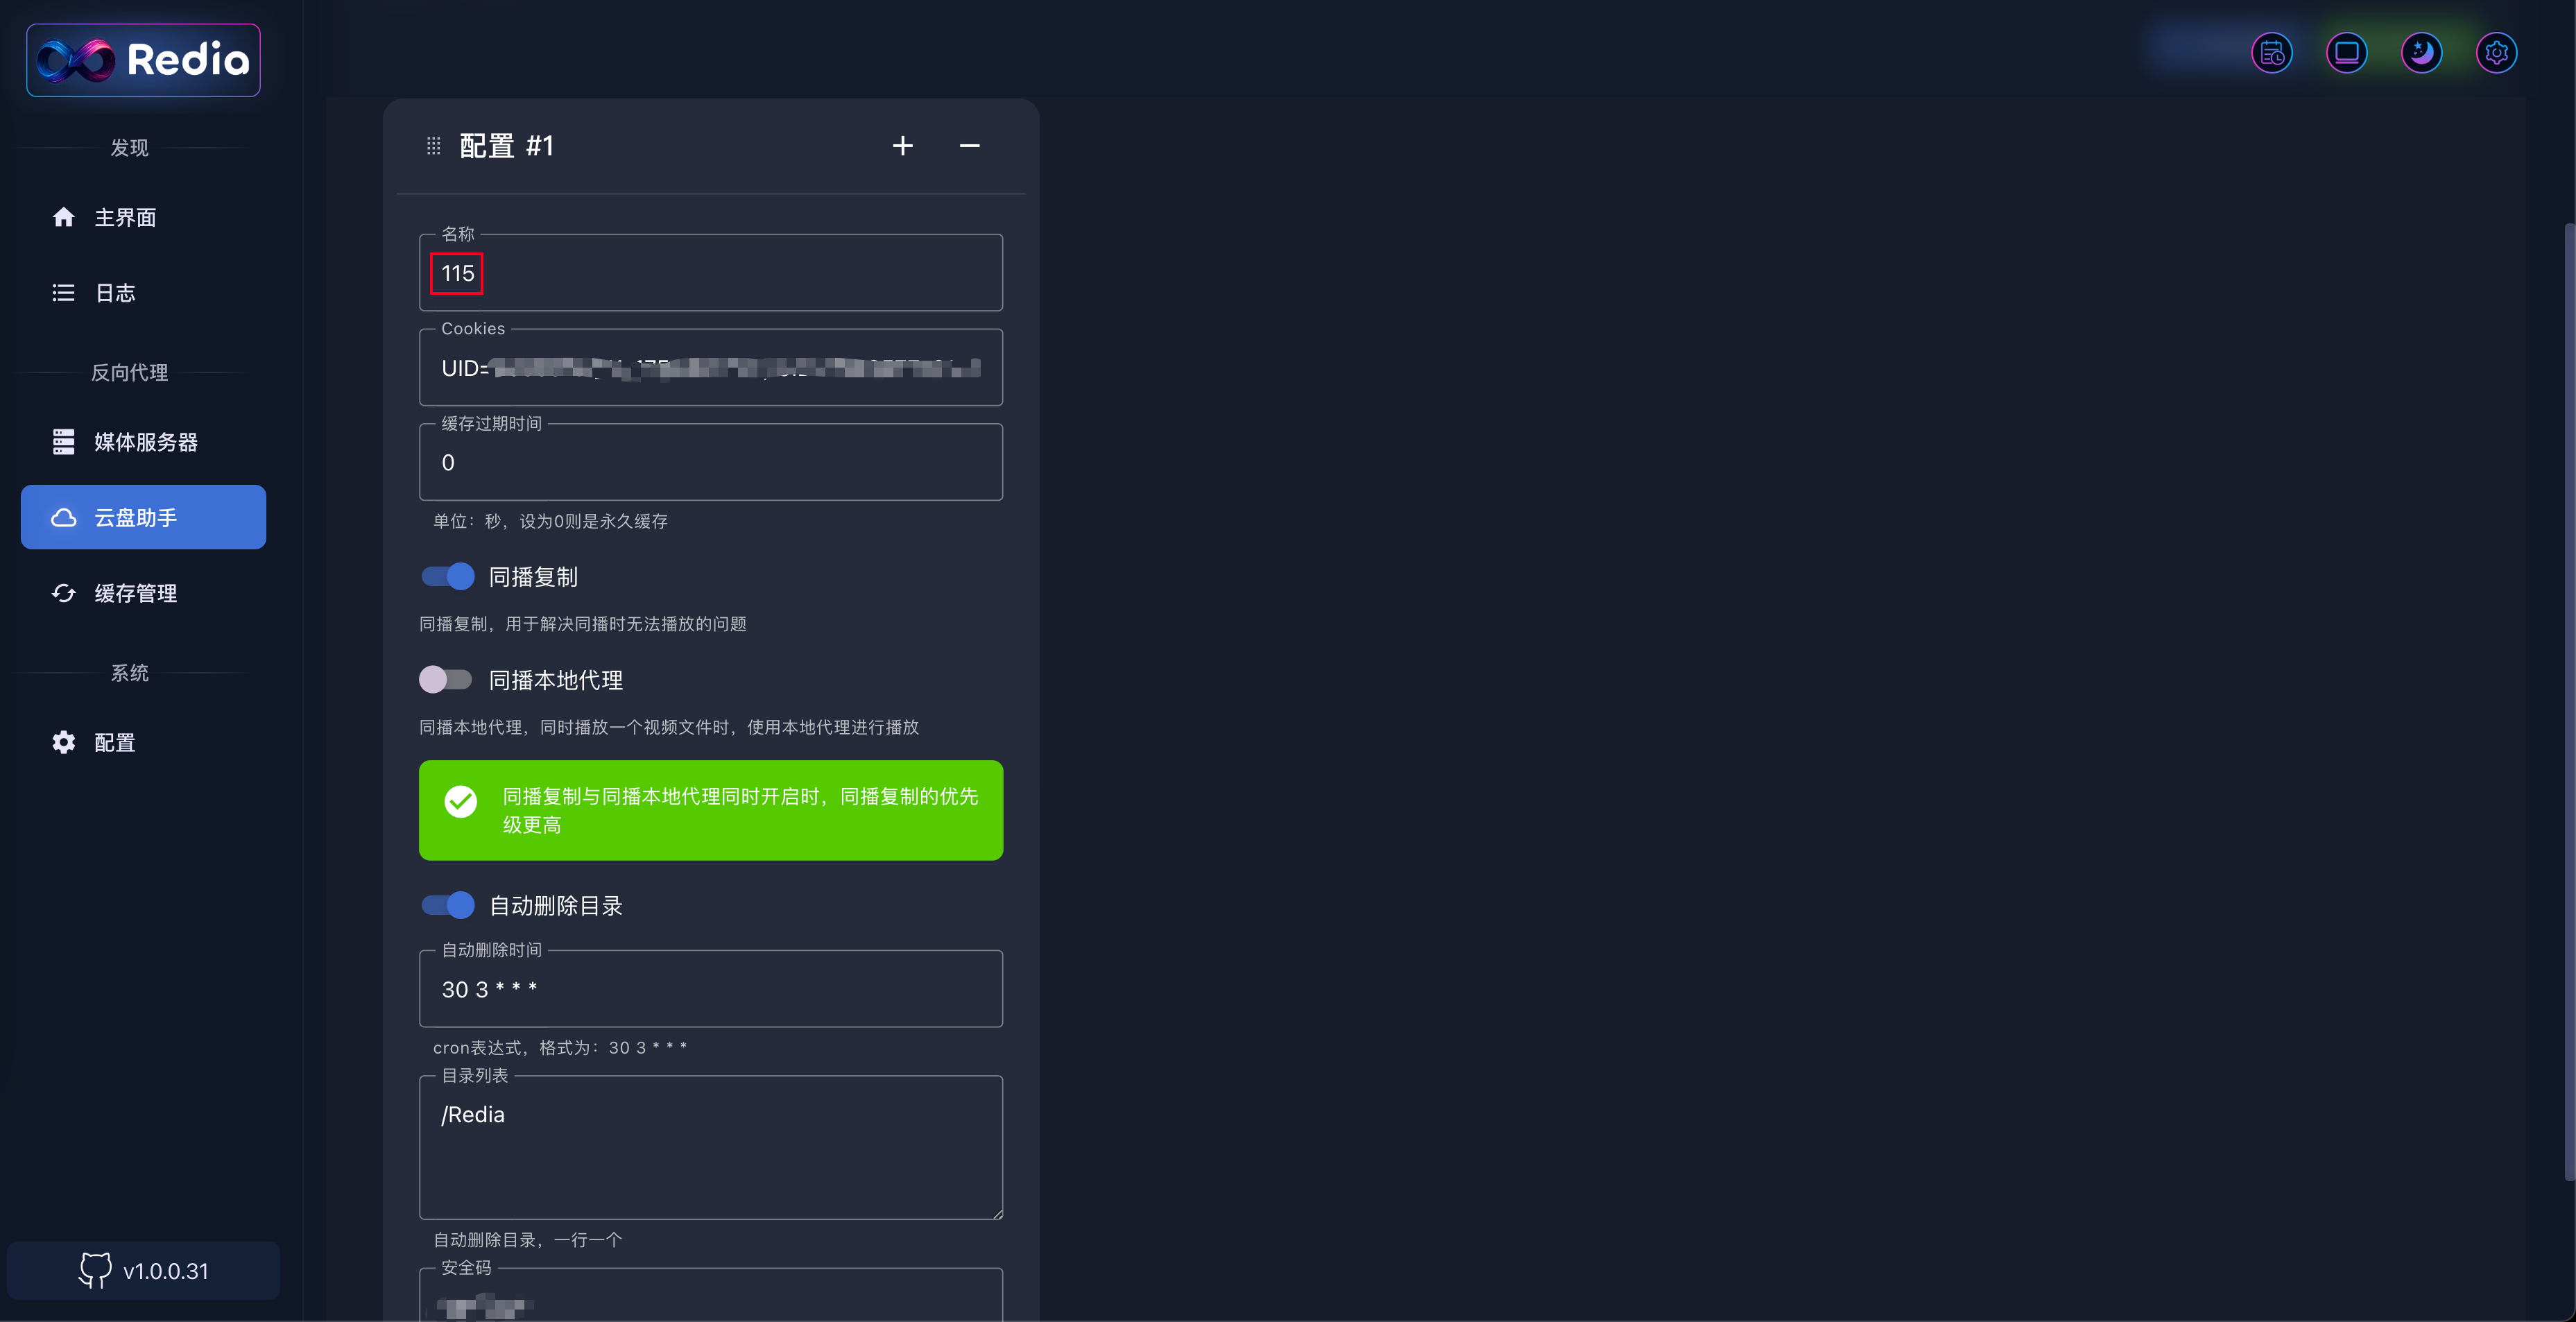Click the Redia logo

tap(143, 60)
